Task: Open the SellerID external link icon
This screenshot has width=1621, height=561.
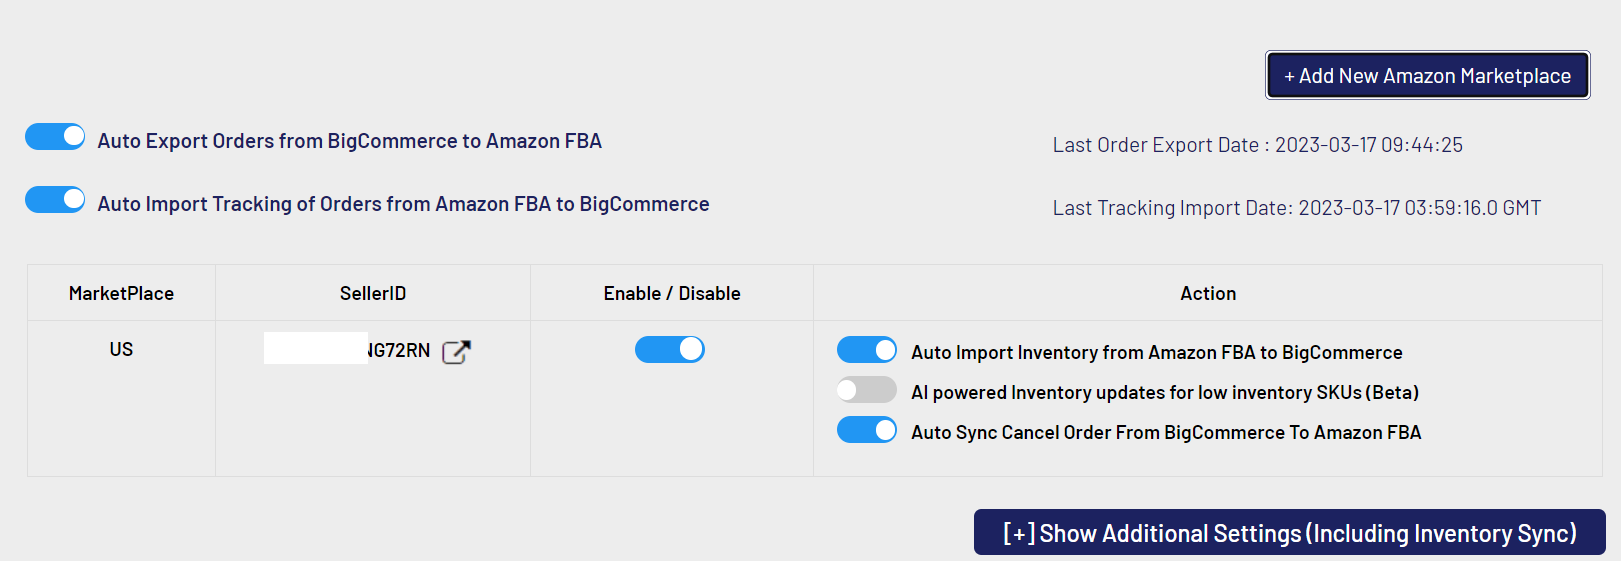Action: [456, 351]
